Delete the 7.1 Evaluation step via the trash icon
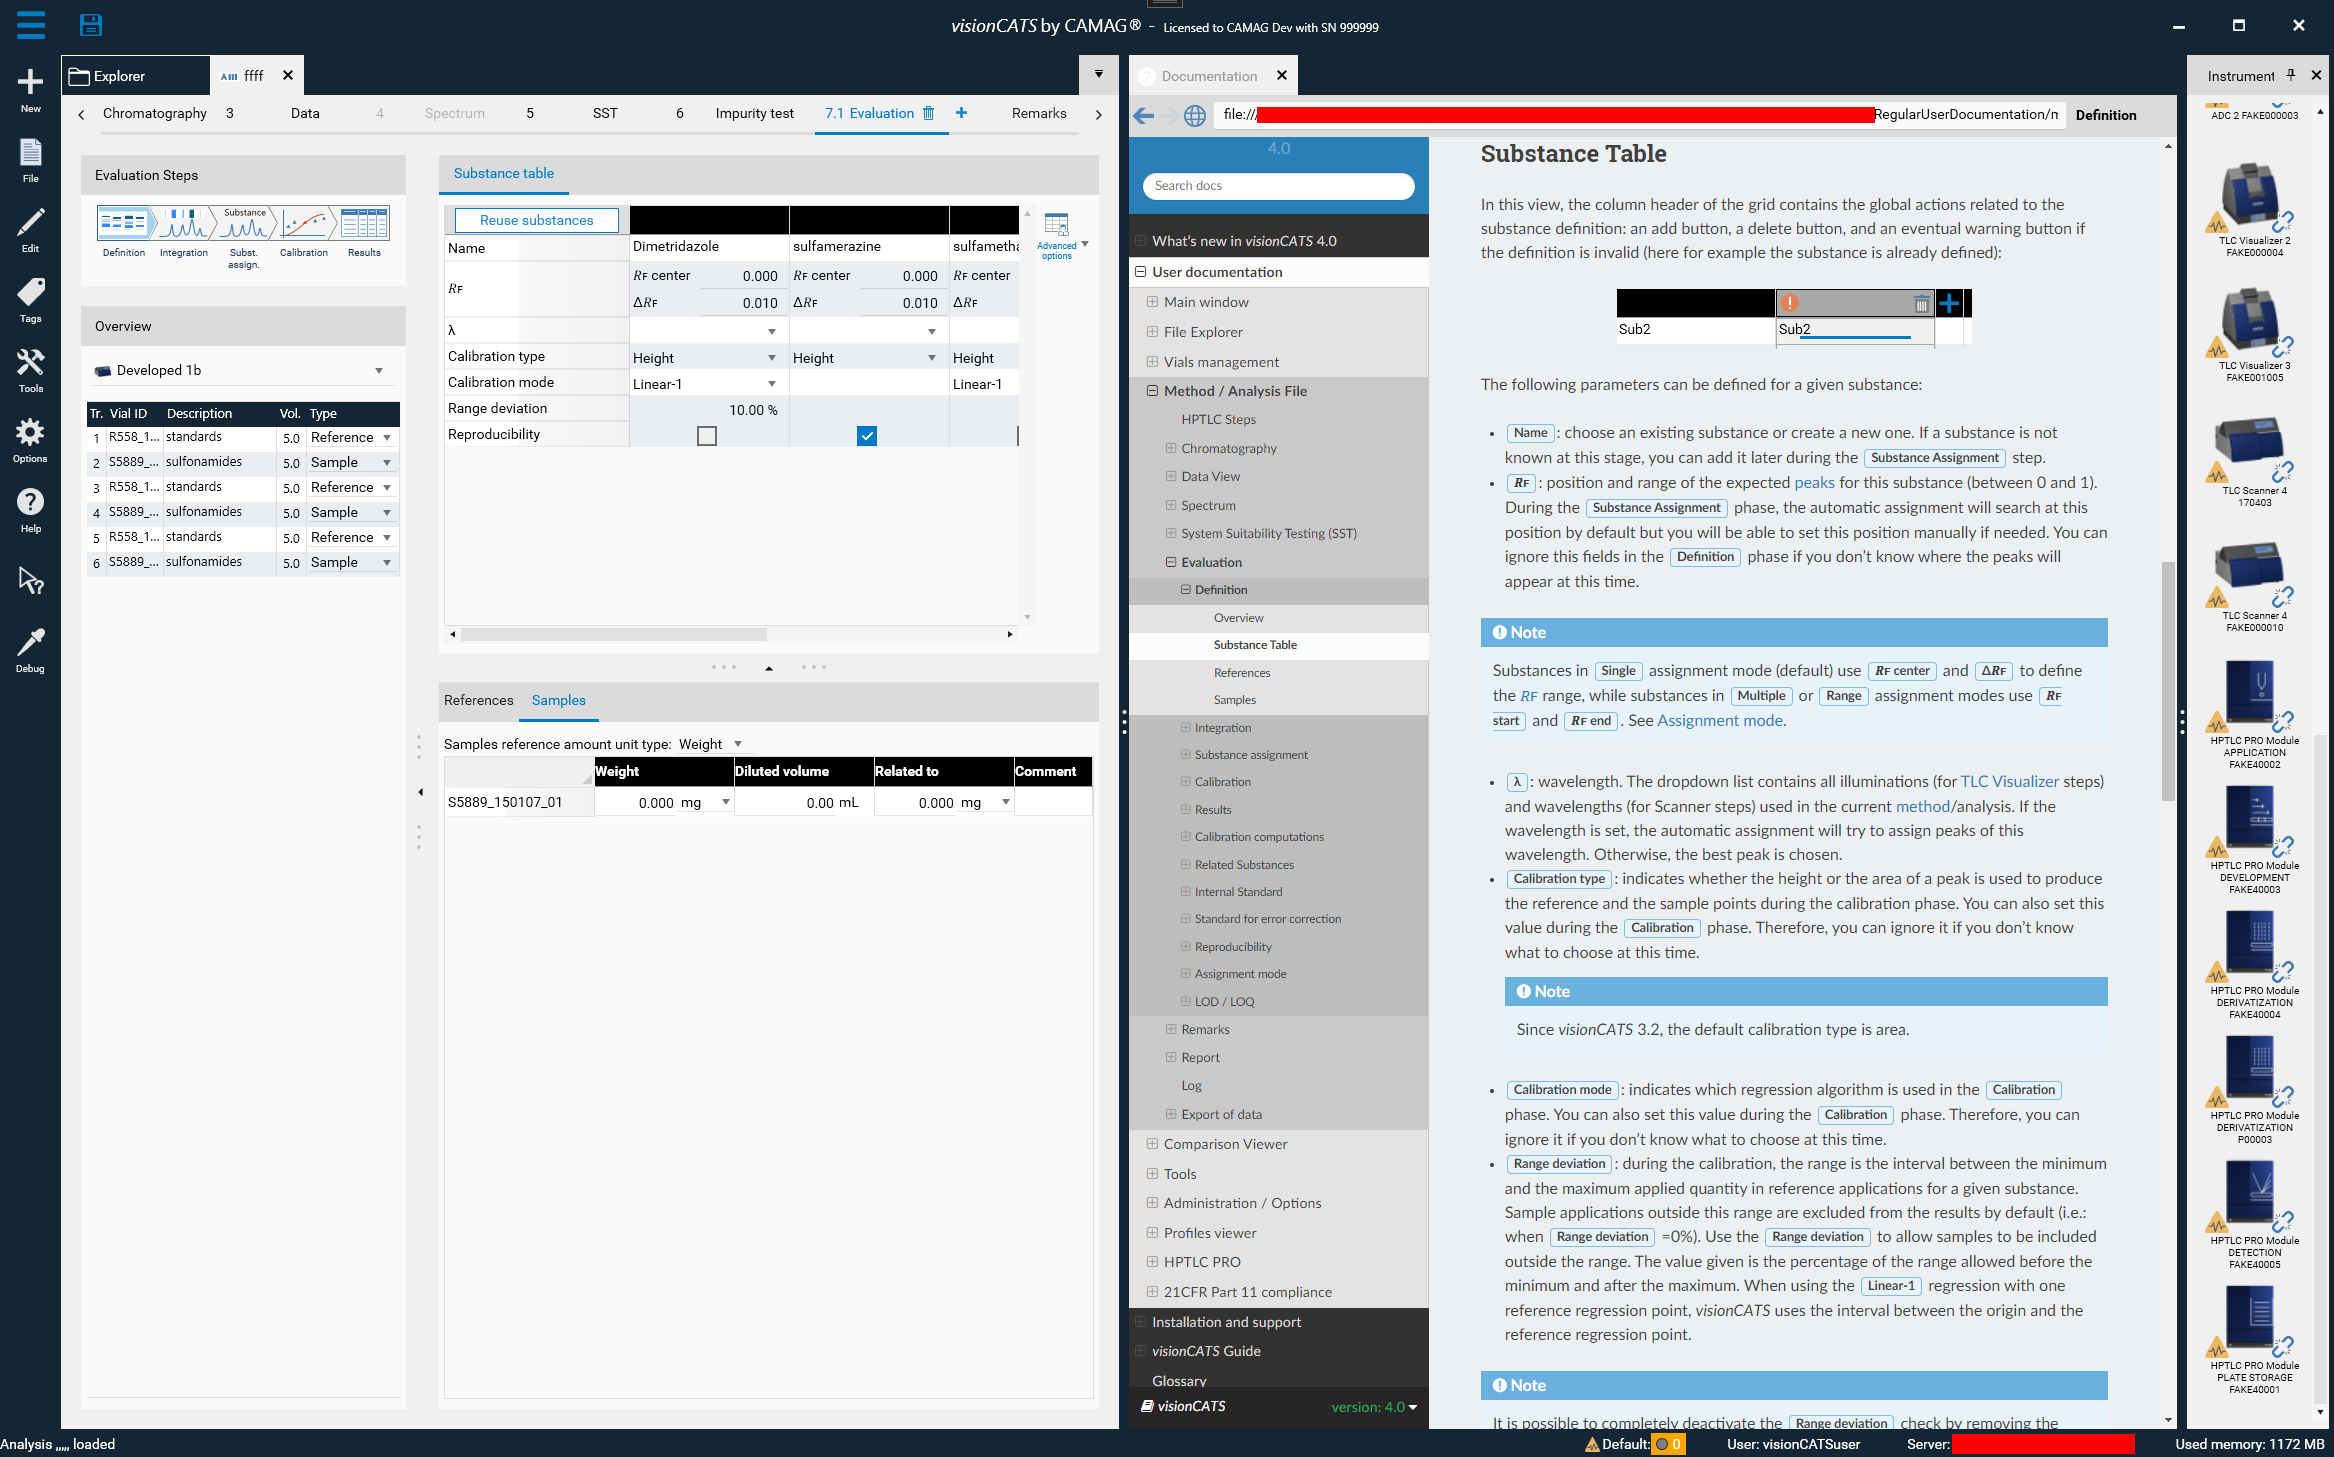Viewport: 2334px width, 1457px height. (x=929, y=113)
